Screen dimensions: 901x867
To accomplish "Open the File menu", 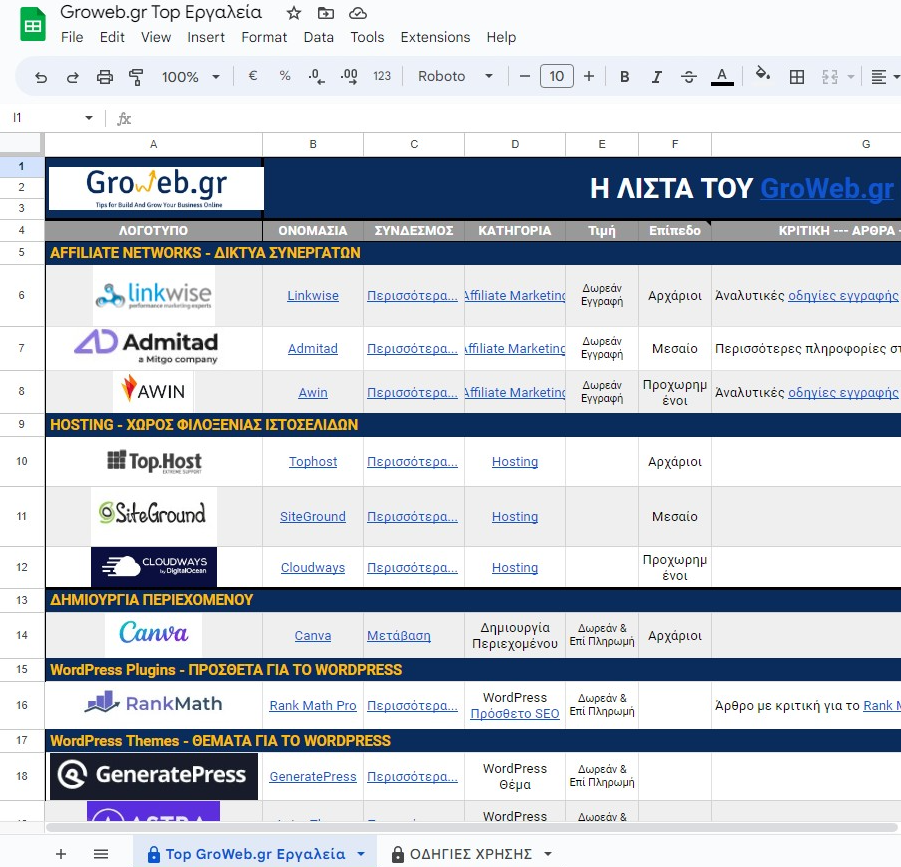I will (x=72, y=37).
